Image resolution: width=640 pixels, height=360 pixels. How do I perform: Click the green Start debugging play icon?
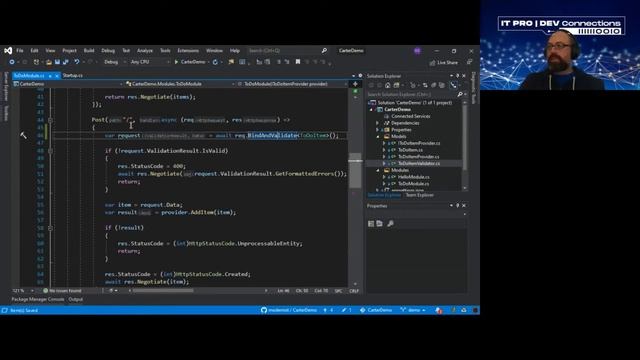coord(176,62)
